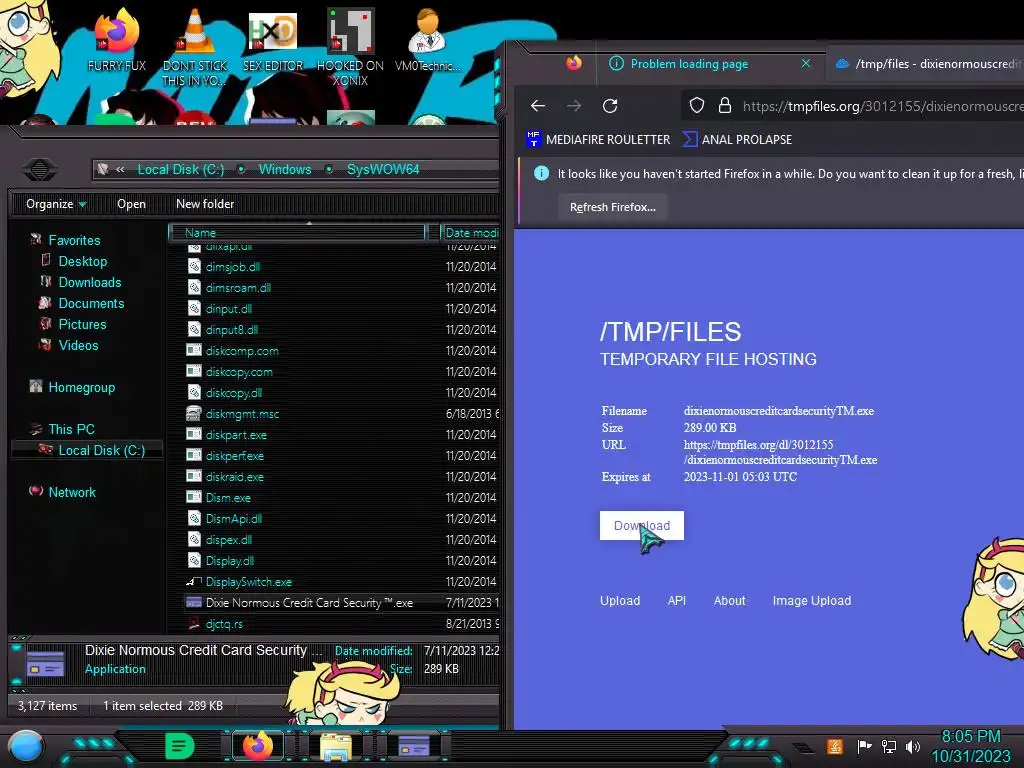Switch to the /tmp/files tab
This screenshot has height=768, width=1024.
point(926,63)
